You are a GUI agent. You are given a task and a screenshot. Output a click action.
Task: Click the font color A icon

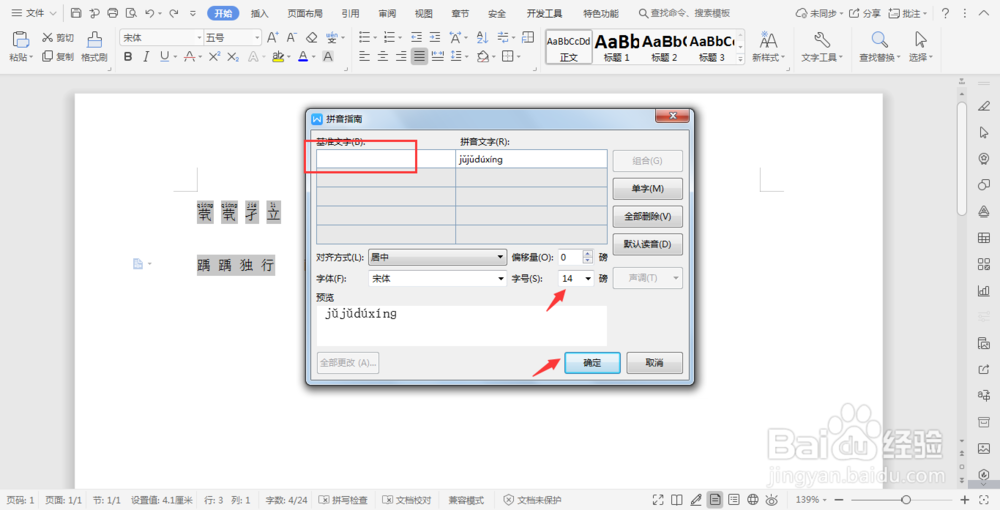coord(303,57)
